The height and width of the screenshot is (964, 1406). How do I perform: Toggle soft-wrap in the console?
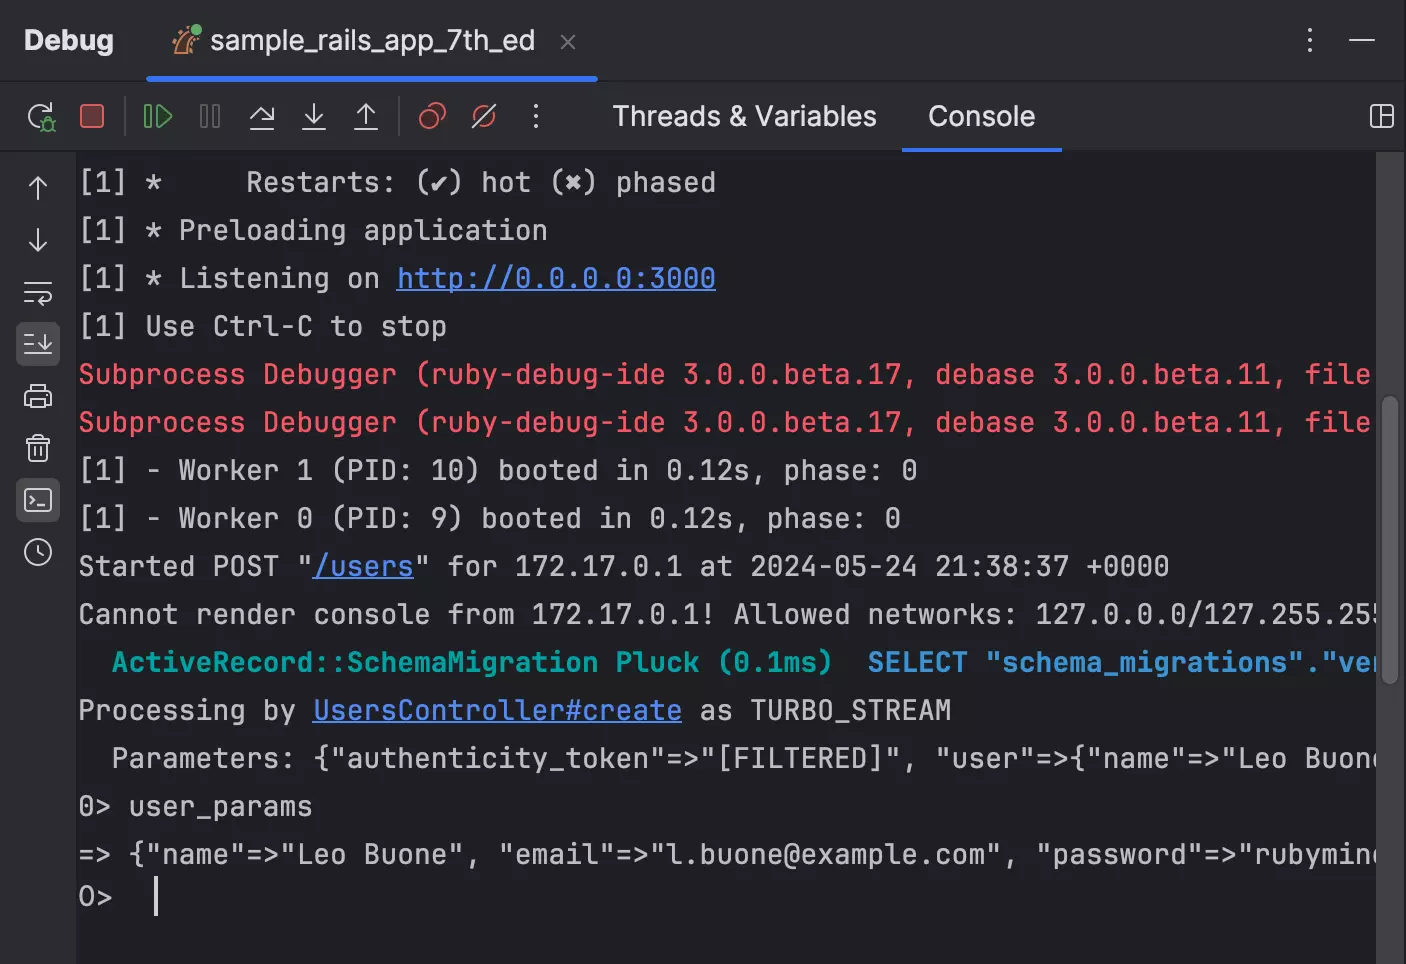tap(38, 293)
